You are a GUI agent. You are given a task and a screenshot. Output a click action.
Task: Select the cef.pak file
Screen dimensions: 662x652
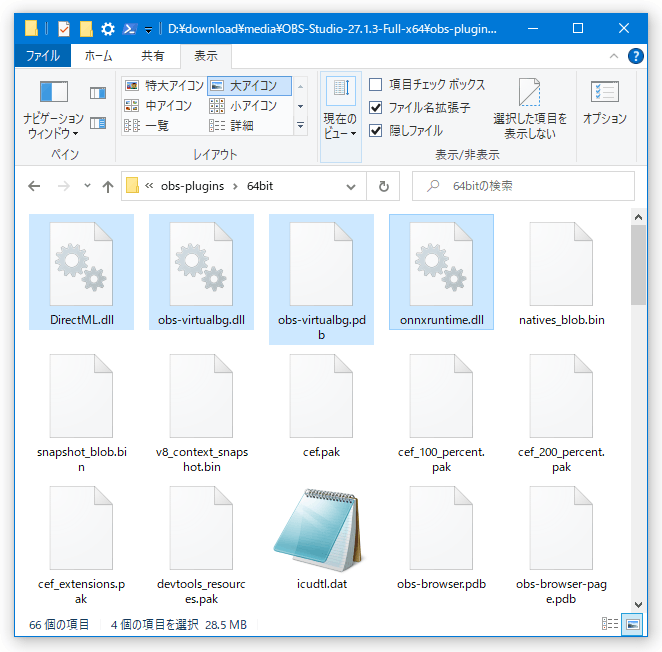pyautogui.click(x=321, y=405)
